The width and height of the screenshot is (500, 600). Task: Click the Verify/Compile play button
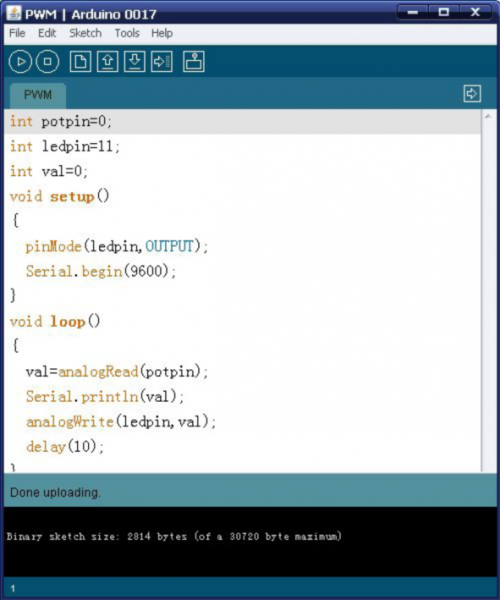click(20, 62)
